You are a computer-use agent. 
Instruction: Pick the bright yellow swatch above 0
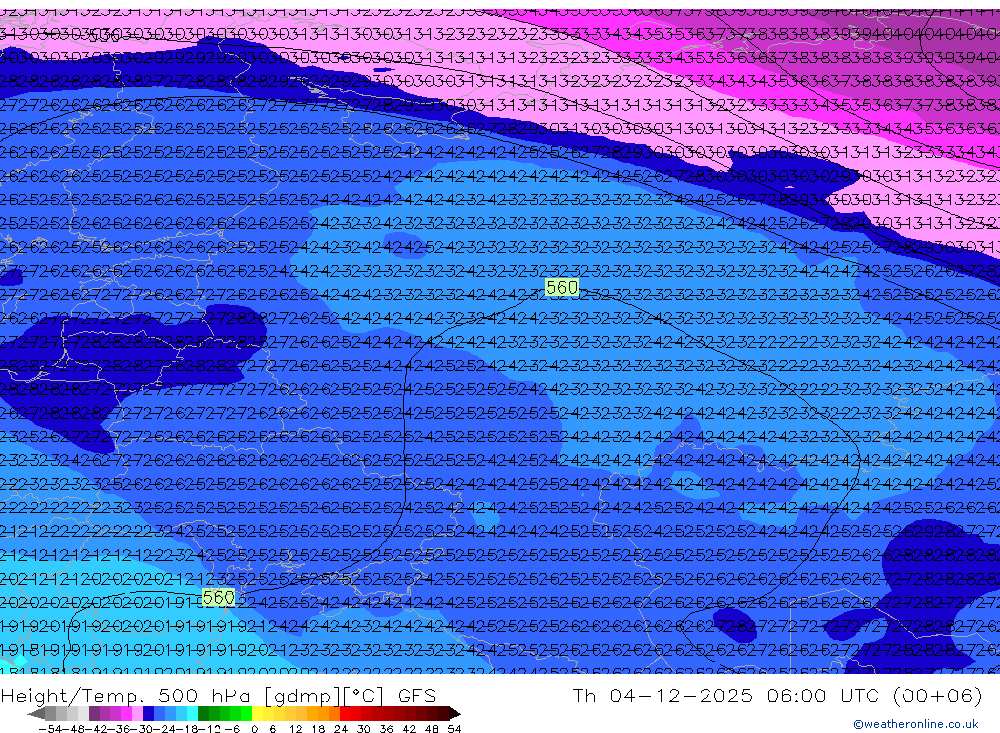coord(258,713)
